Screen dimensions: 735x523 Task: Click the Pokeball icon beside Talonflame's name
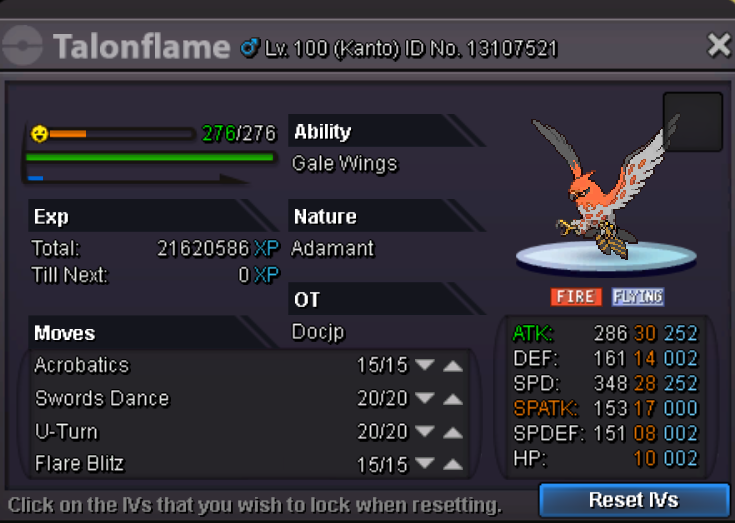(x=22, y=45)
